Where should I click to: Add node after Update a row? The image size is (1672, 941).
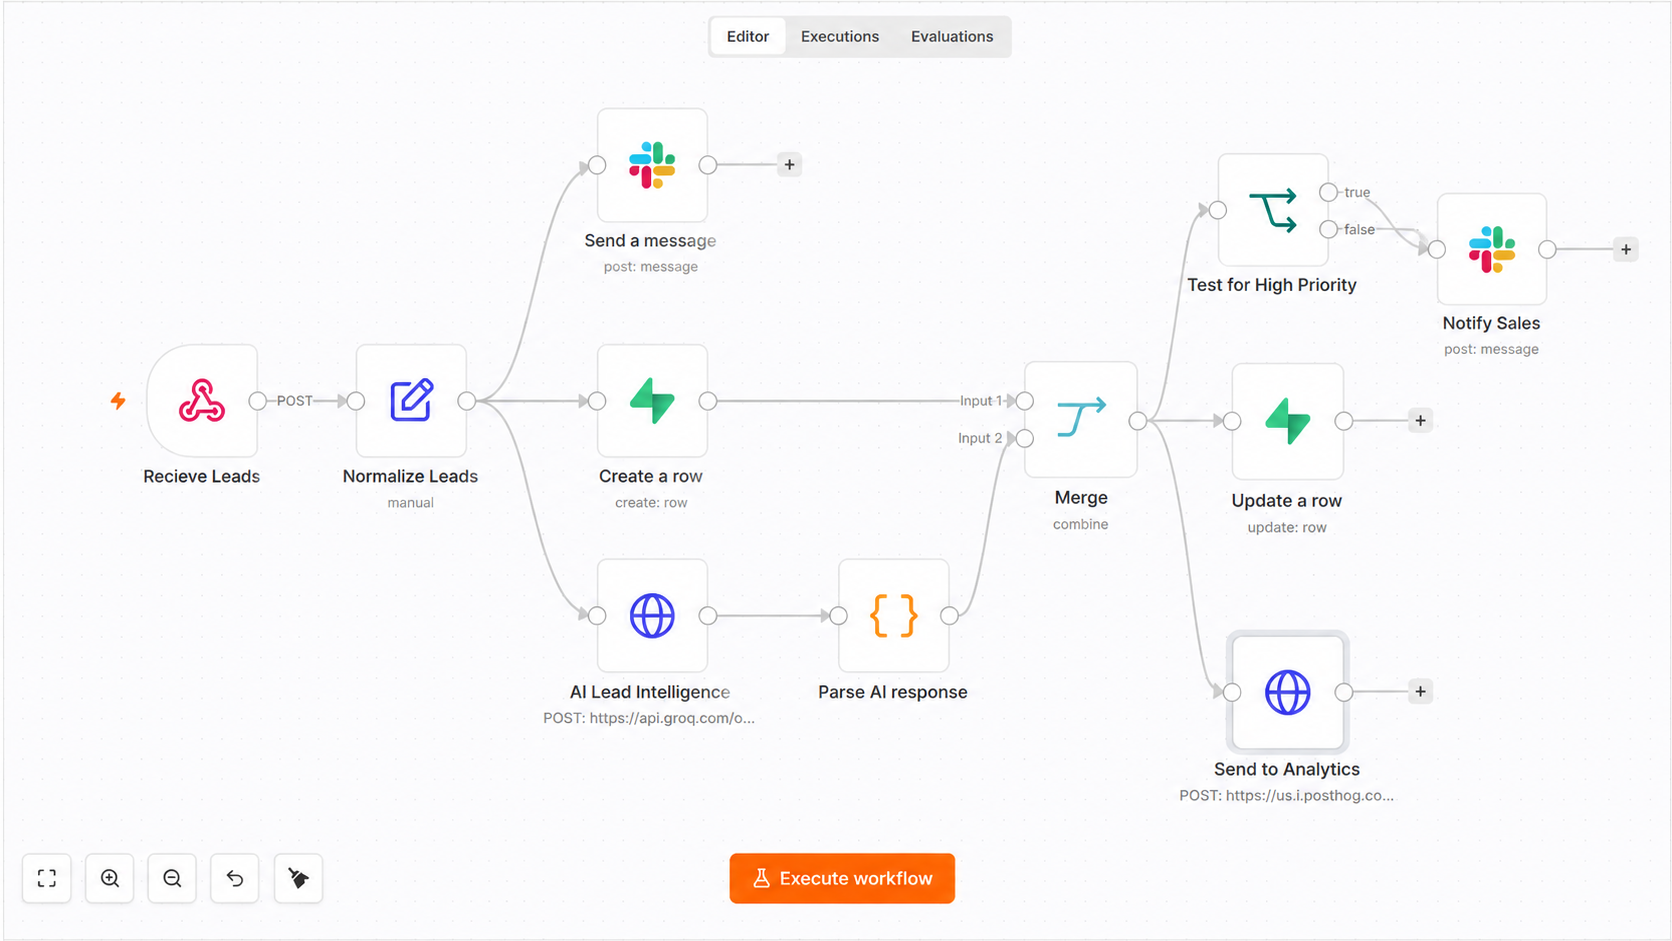1420,421
